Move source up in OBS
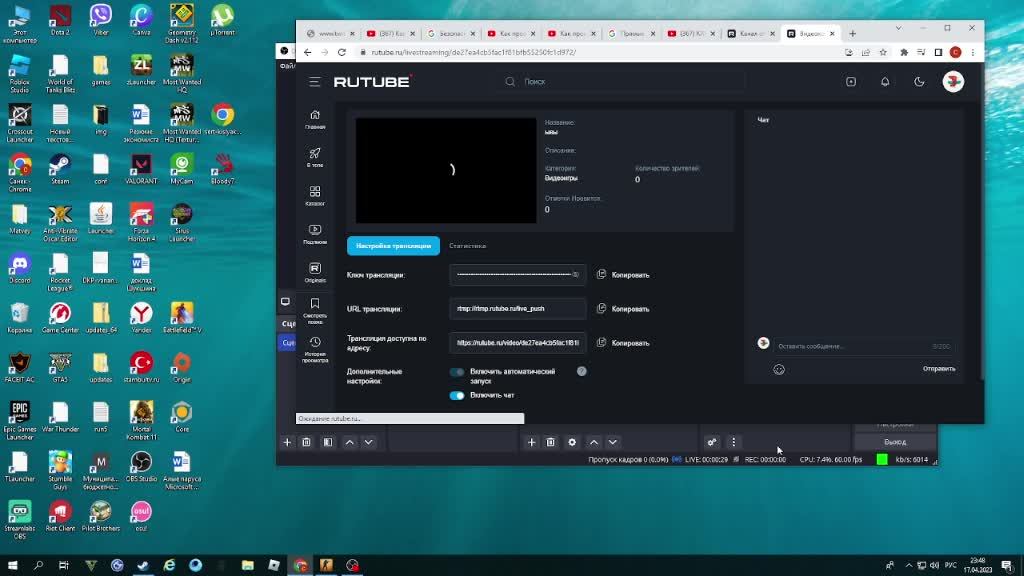This screenshot has width=1024, height=576. [594, 442]
